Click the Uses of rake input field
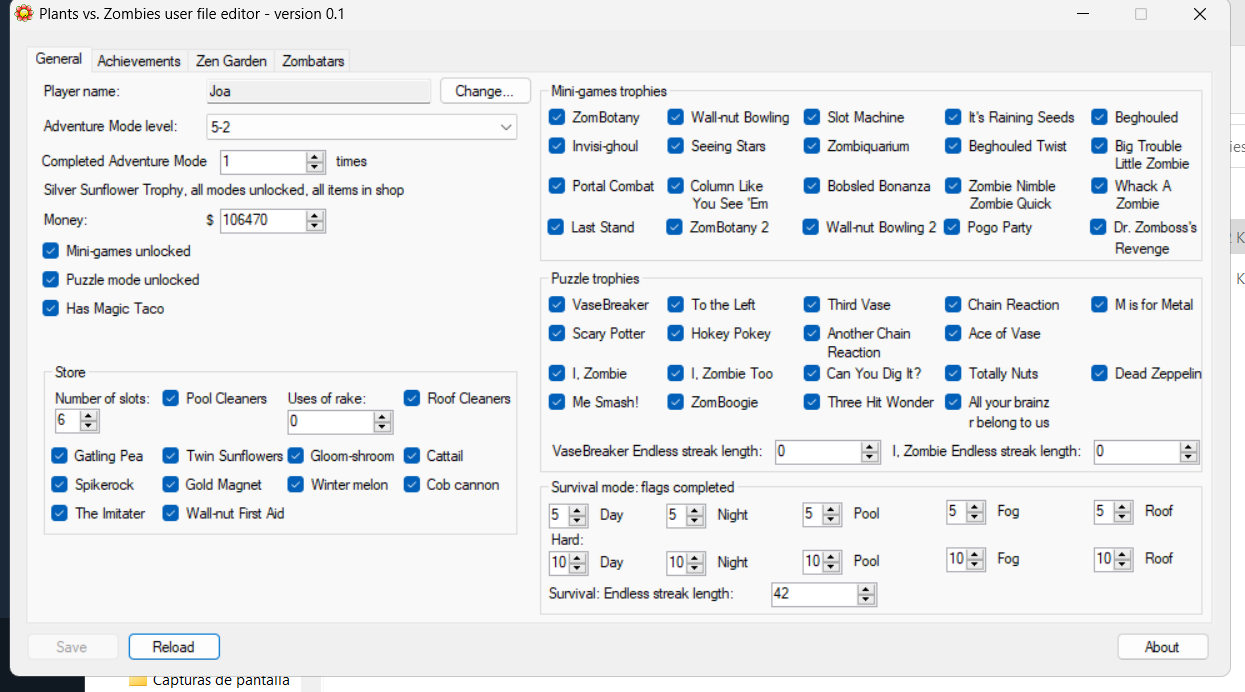 [330, 422]
